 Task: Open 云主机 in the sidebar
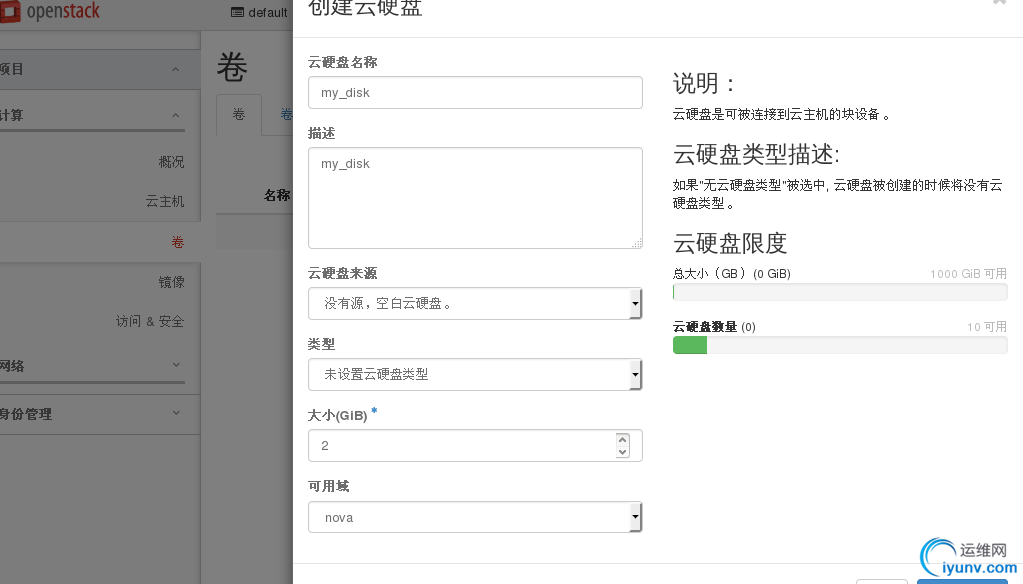pyautogui.click(x=165, y=201)
